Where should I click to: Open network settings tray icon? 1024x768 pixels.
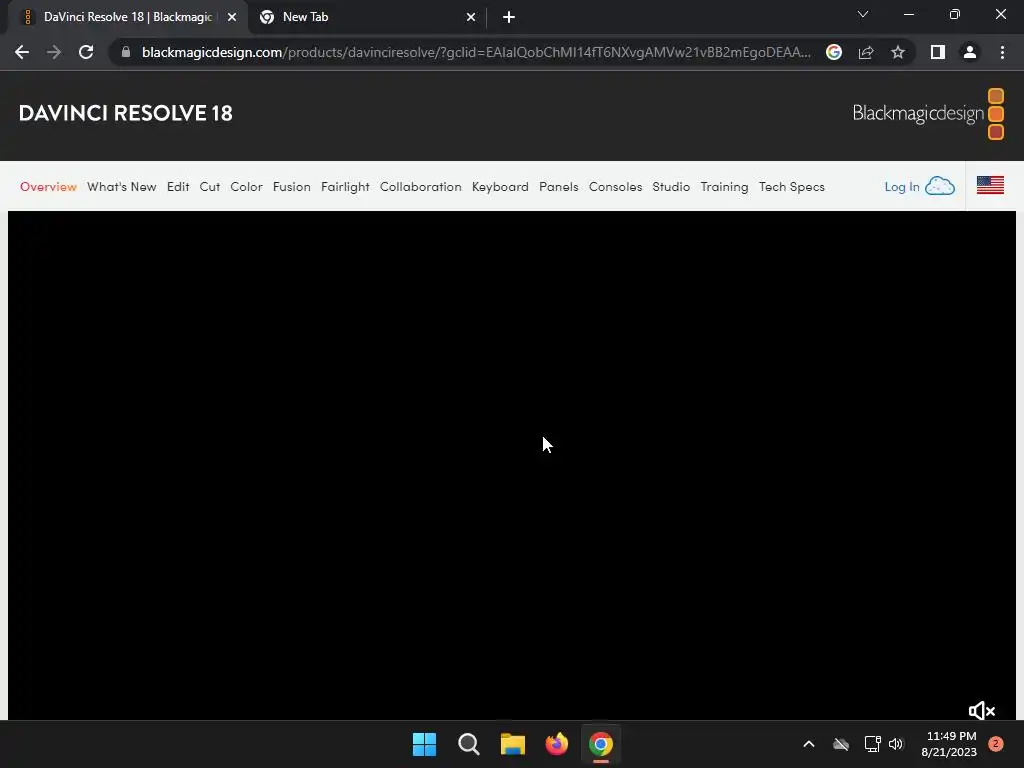tap(872, 744)
